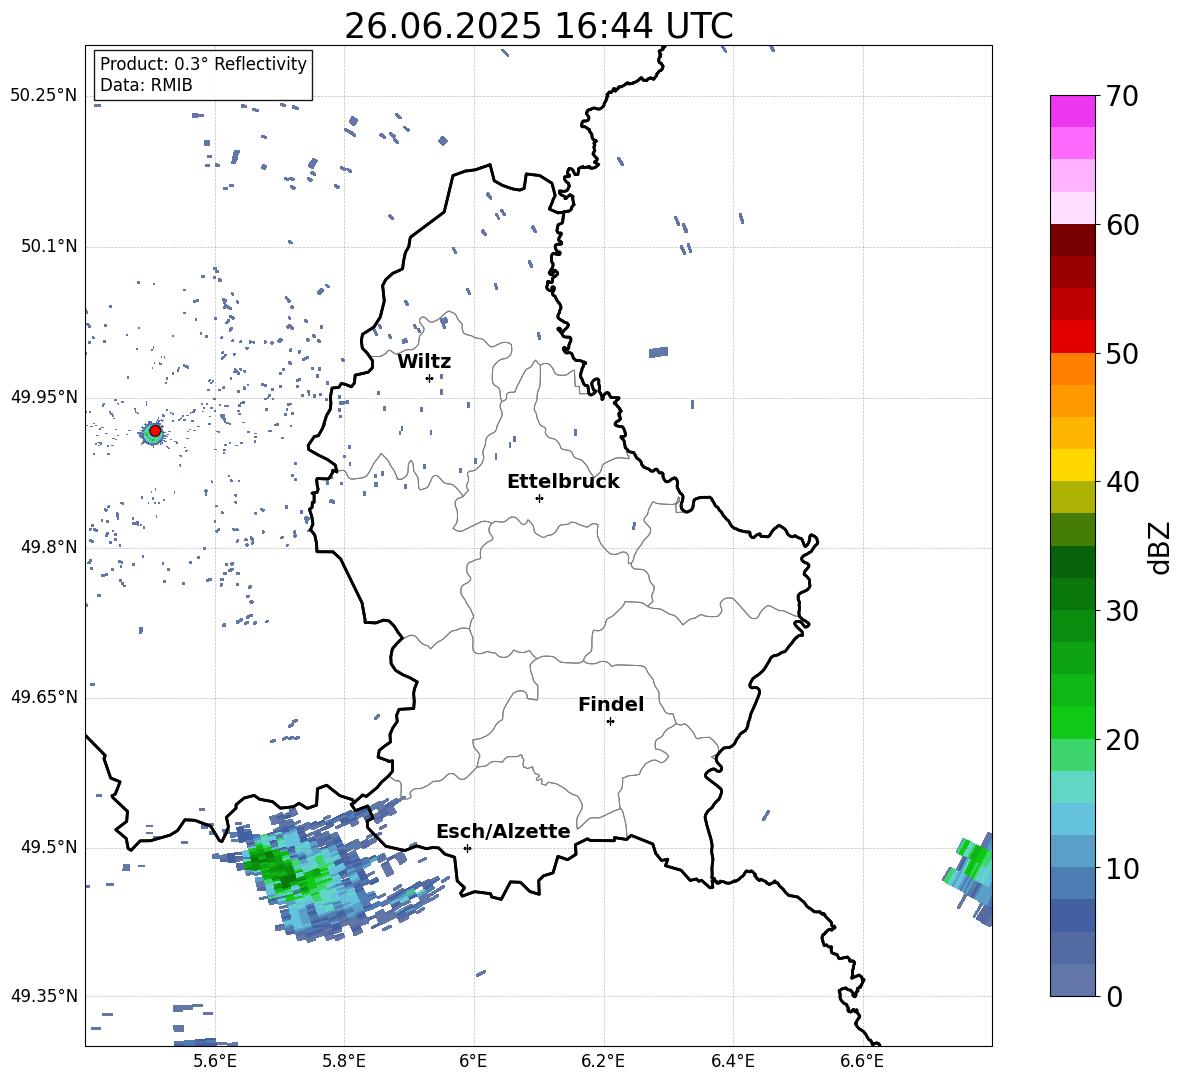
Task: Click the 'Findel' city label
Action: (x=611, y=704)
